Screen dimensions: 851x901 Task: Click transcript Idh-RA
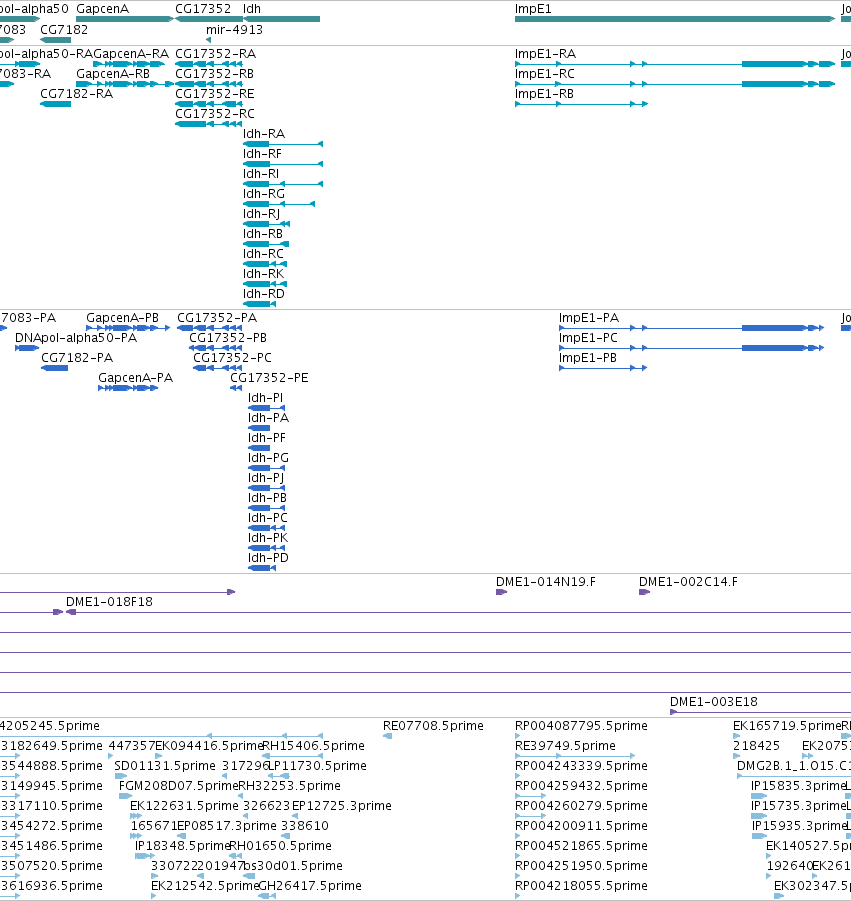[264, 134]
